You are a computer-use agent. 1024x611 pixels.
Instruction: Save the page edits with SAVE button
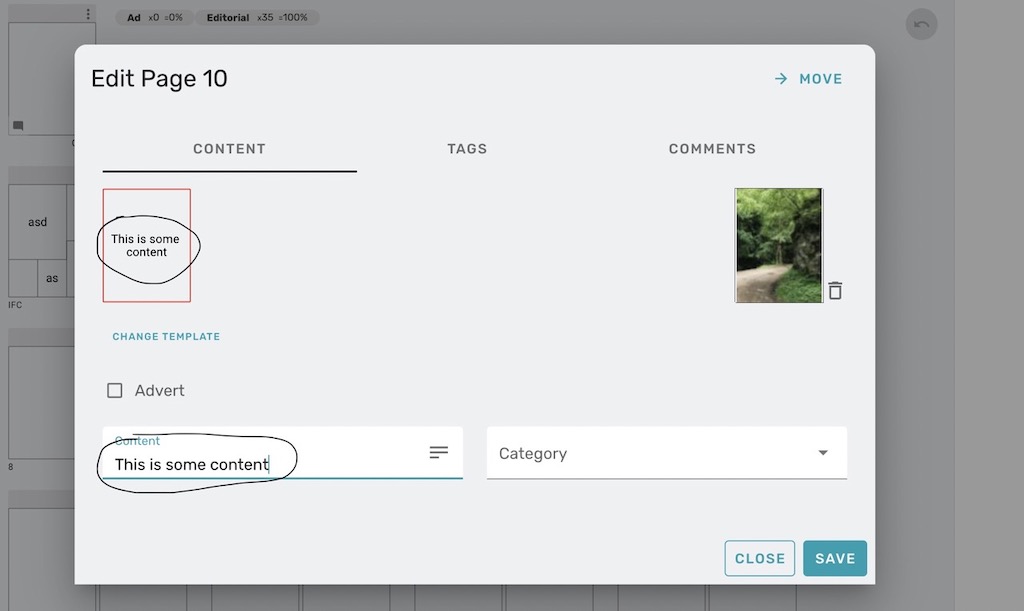835,558
